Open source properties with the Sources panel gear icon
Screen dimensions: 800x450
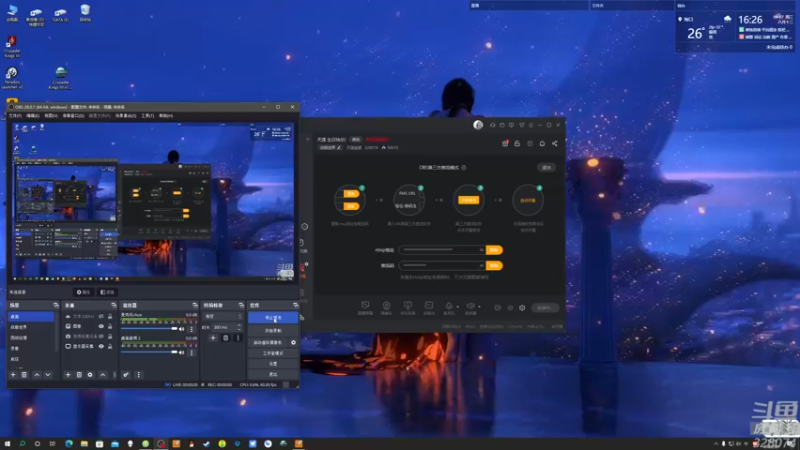[90, 374]
